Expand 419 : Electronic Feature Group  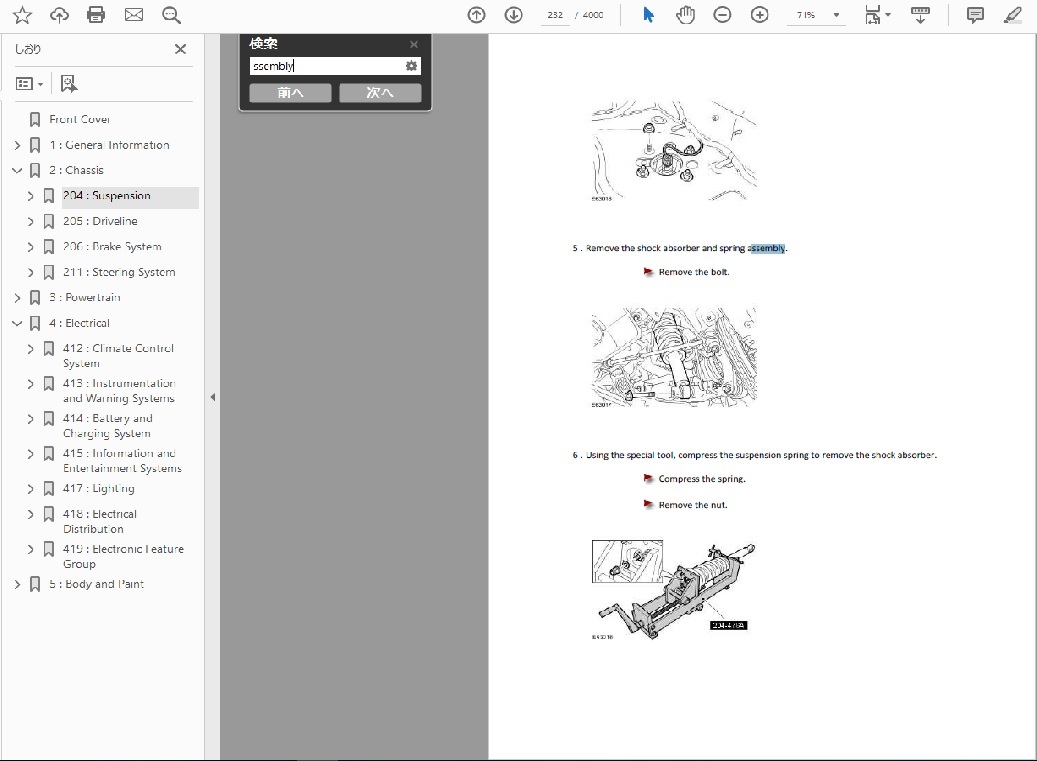pos(30,549)
